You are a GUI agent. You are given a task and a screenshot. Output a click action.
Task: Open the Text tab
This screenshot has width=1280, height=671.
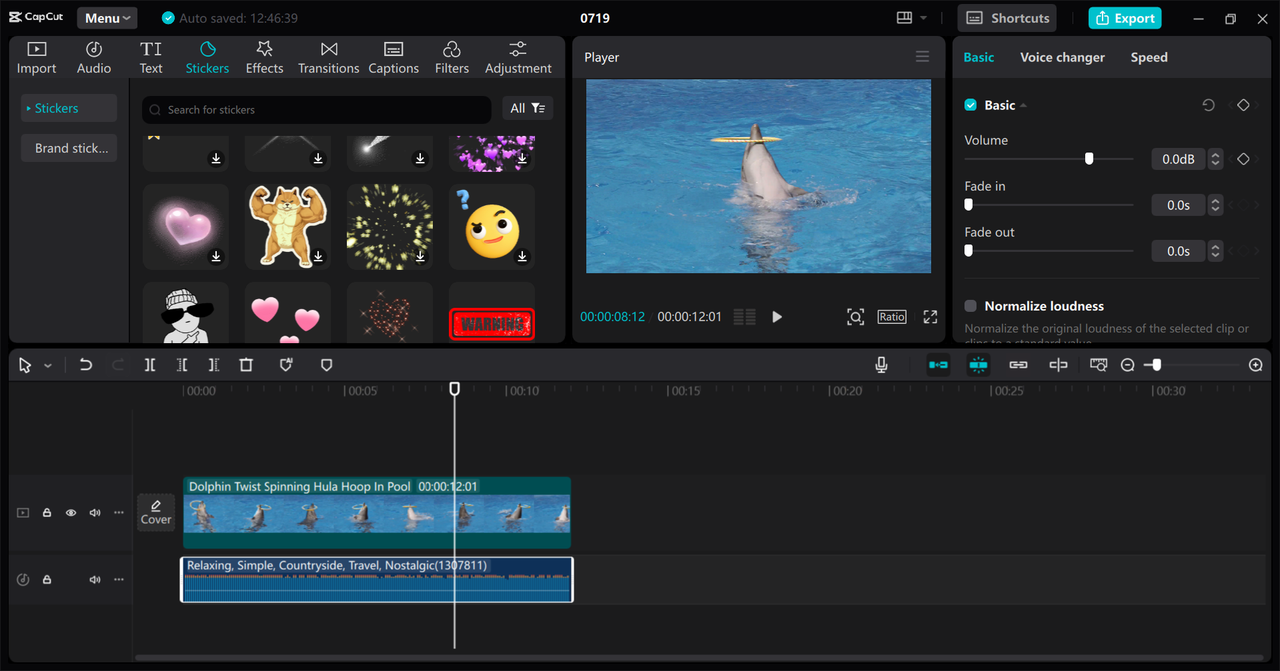pos(151,58)
